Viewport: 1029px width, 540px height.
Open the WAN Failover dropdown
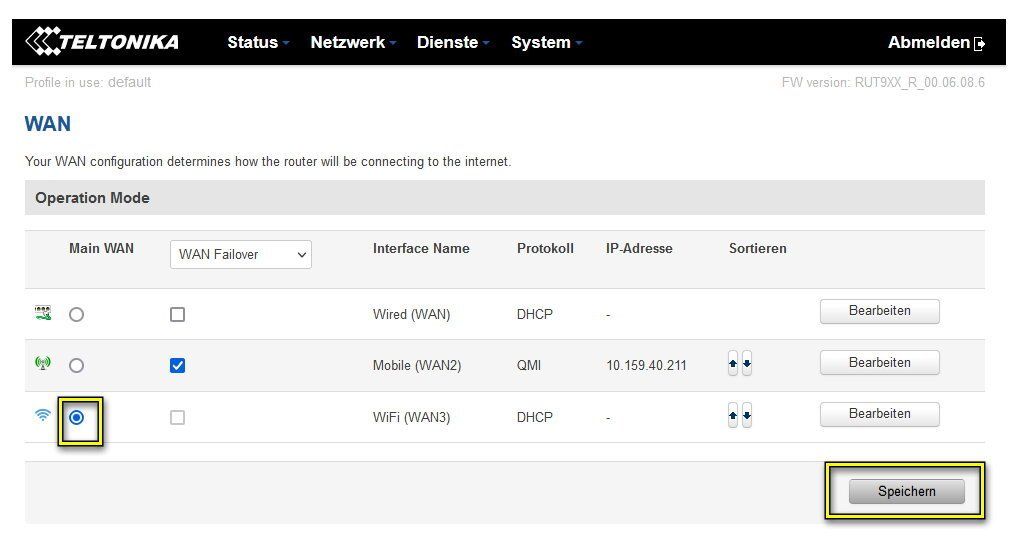pos(241,255)
